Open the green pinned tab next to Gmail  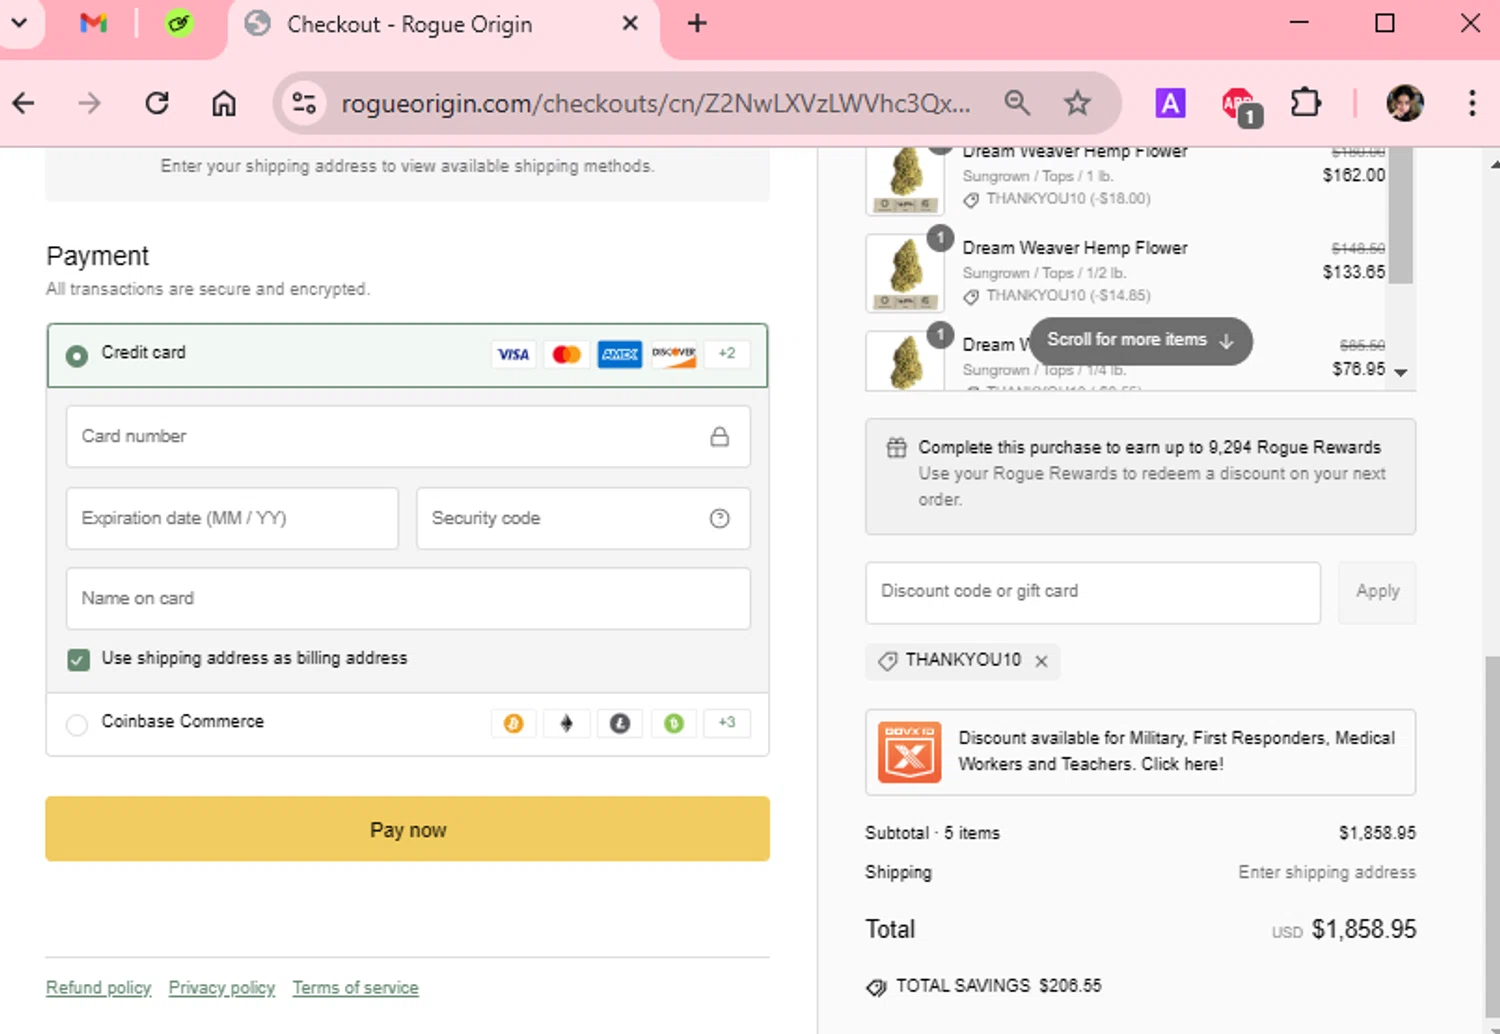point(179,23)
